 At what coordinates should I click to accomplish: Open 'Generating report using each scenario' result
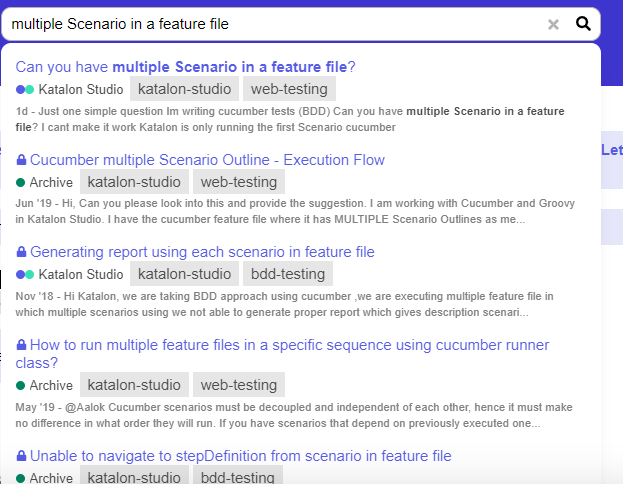tap(202, 252)
